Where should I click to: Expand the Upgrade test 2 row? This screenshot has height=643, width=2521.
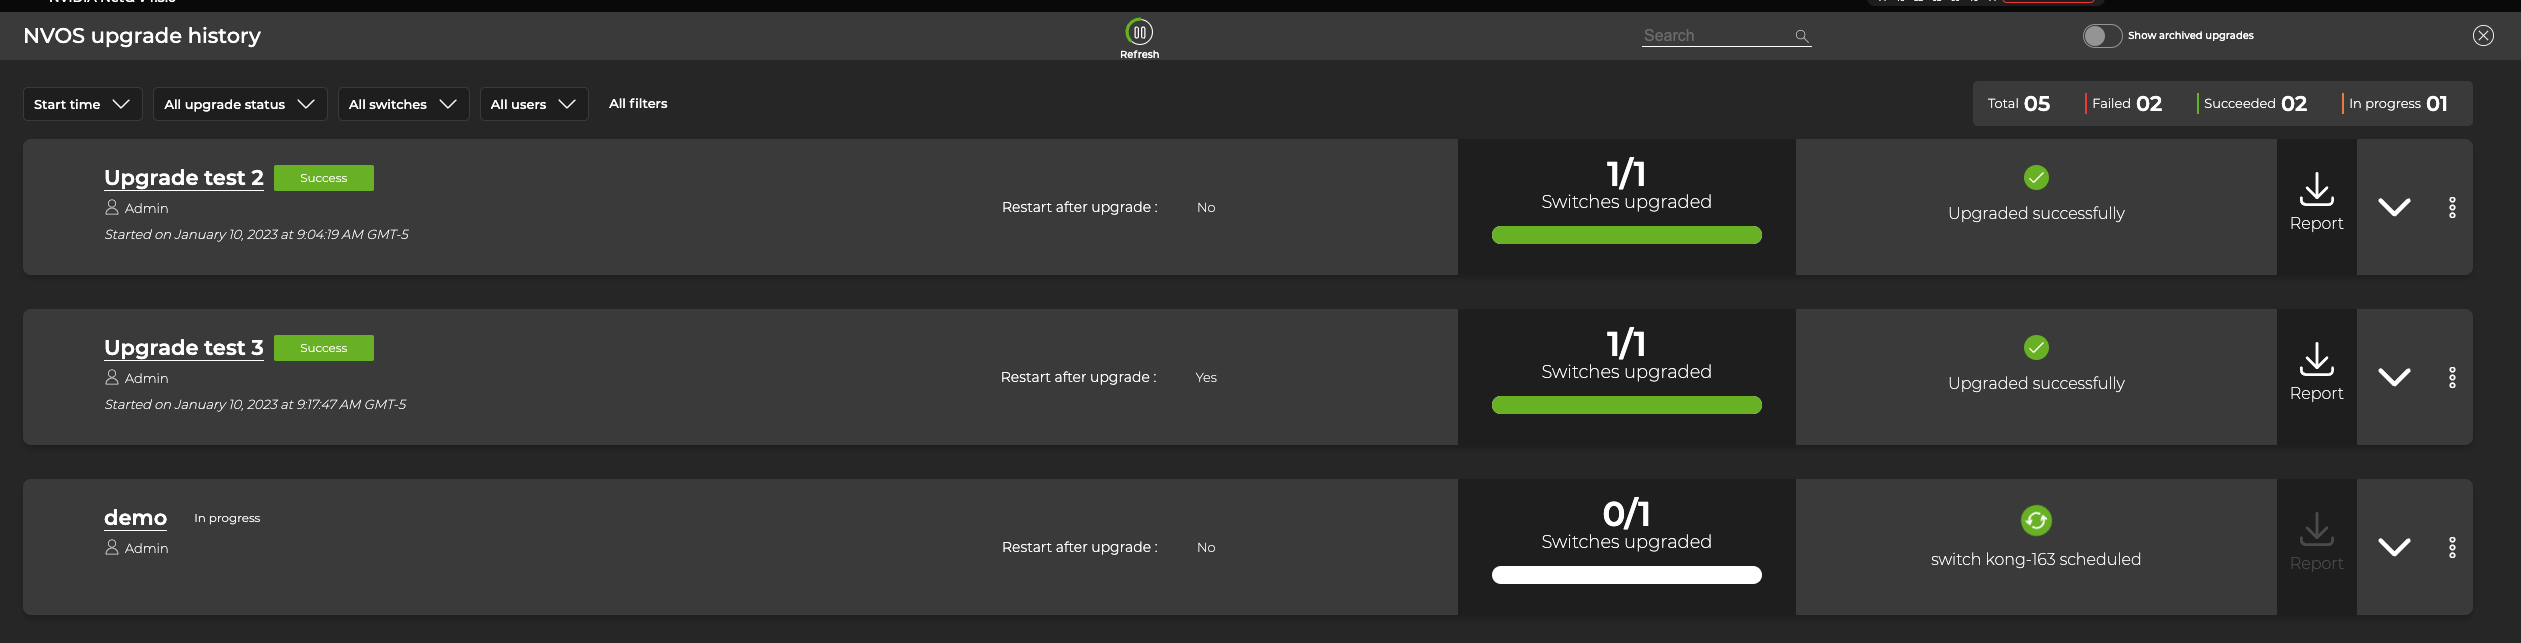(2394, 207)
